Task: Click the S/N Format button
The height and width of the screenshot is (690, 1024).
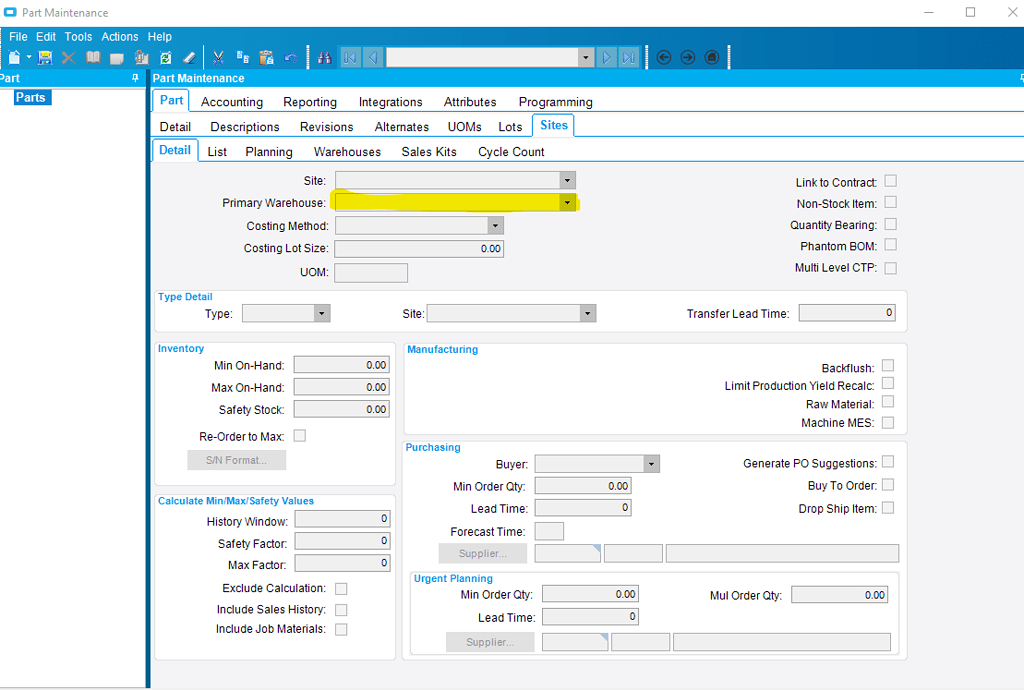Action: 236,459
